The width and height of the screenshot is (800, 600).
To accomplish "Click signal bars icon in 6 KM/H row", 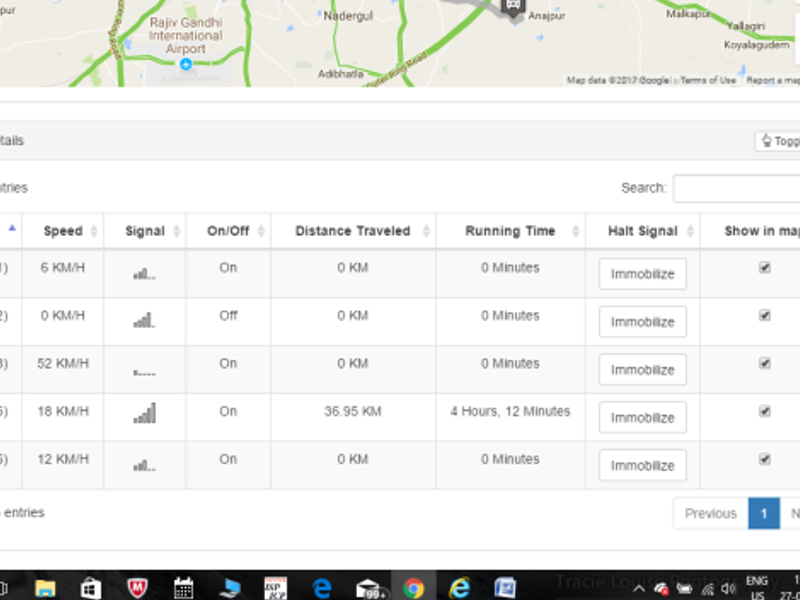I will (144, 274).
